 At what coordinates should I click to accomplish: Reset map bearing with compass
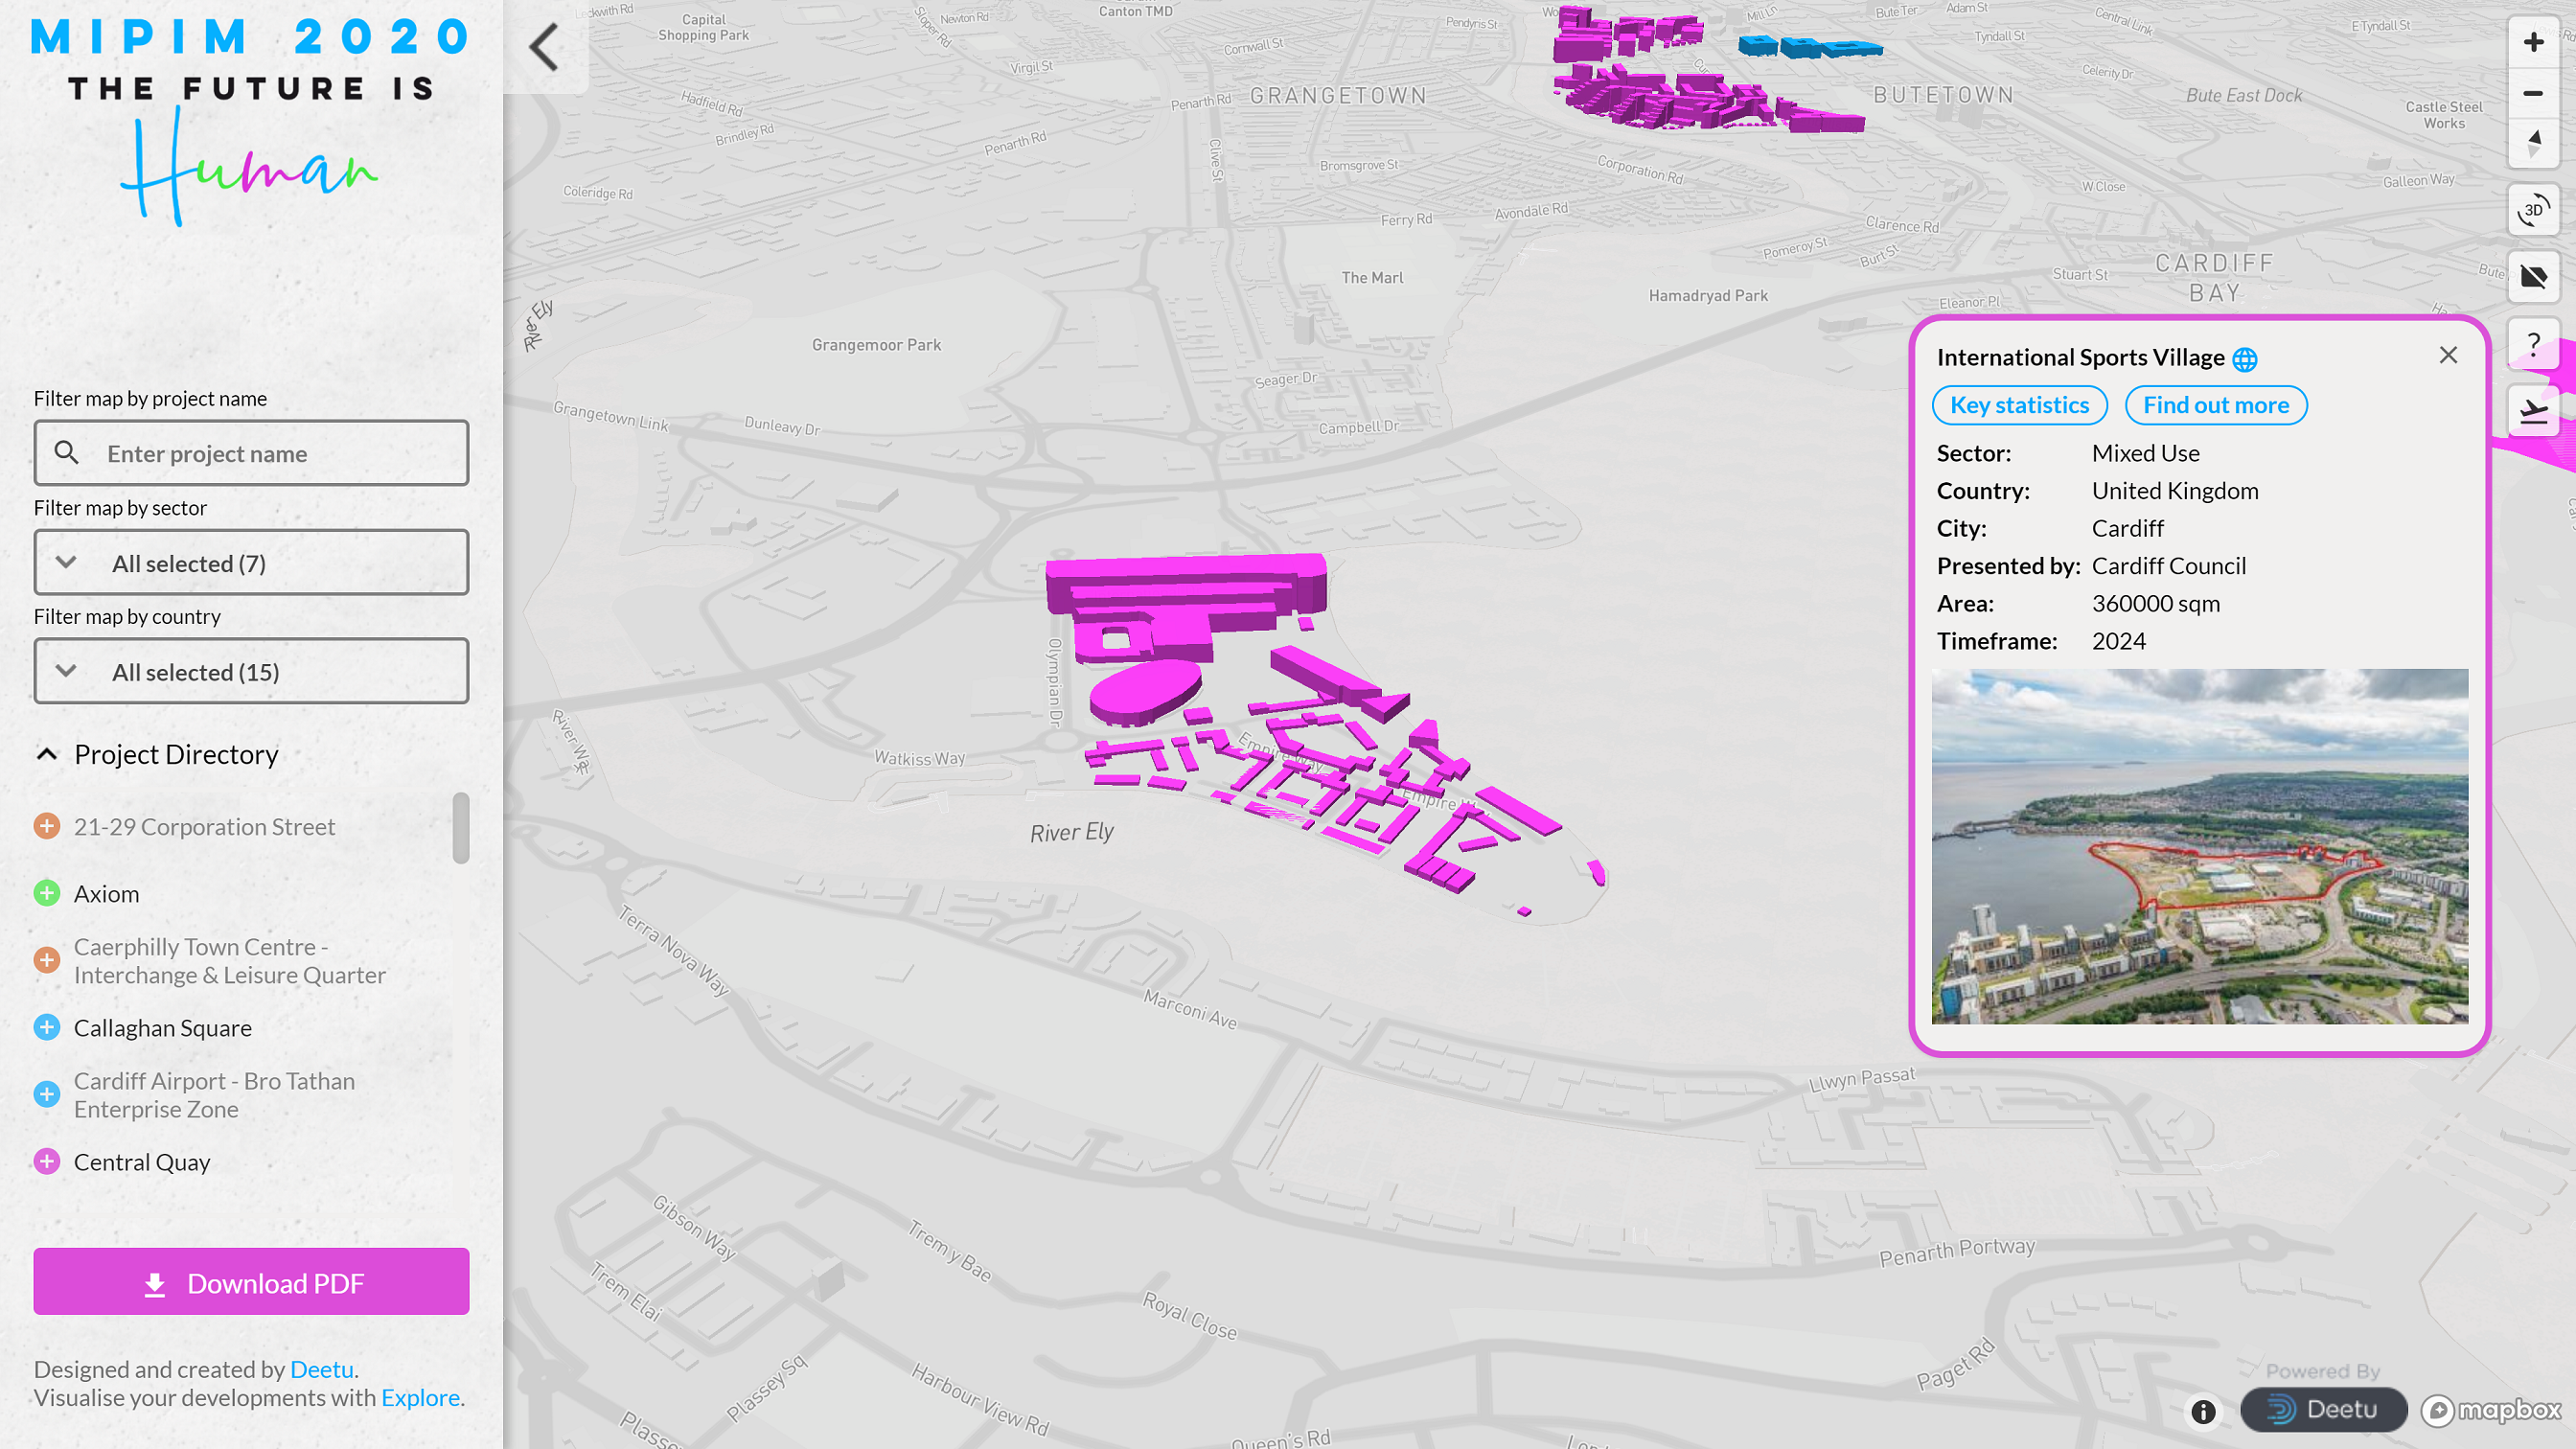pos(2532,144)
